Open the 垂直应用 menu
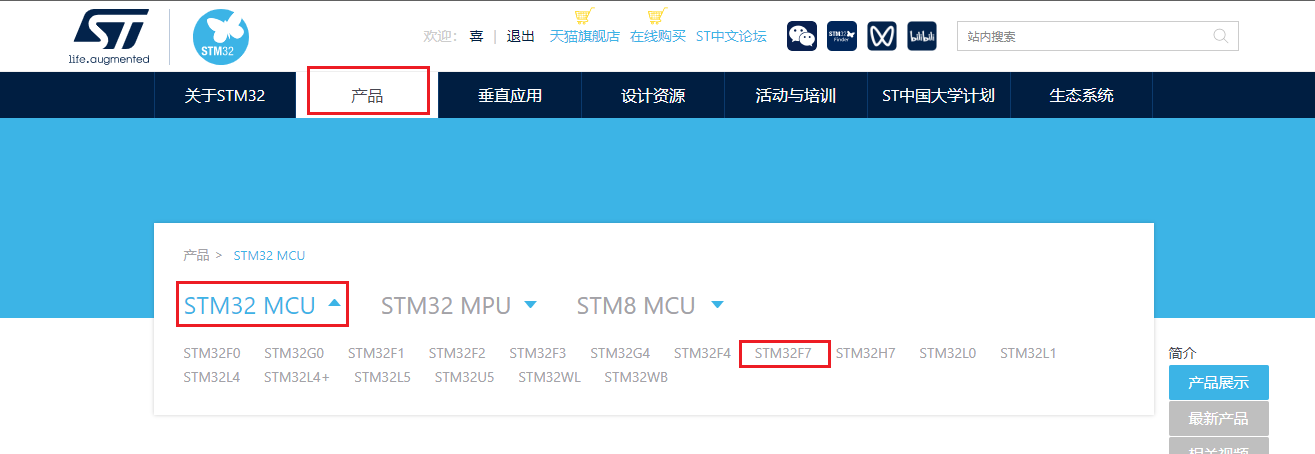Image resolution: width=1315 pixels, height=454 pixels. coord(510,96)
